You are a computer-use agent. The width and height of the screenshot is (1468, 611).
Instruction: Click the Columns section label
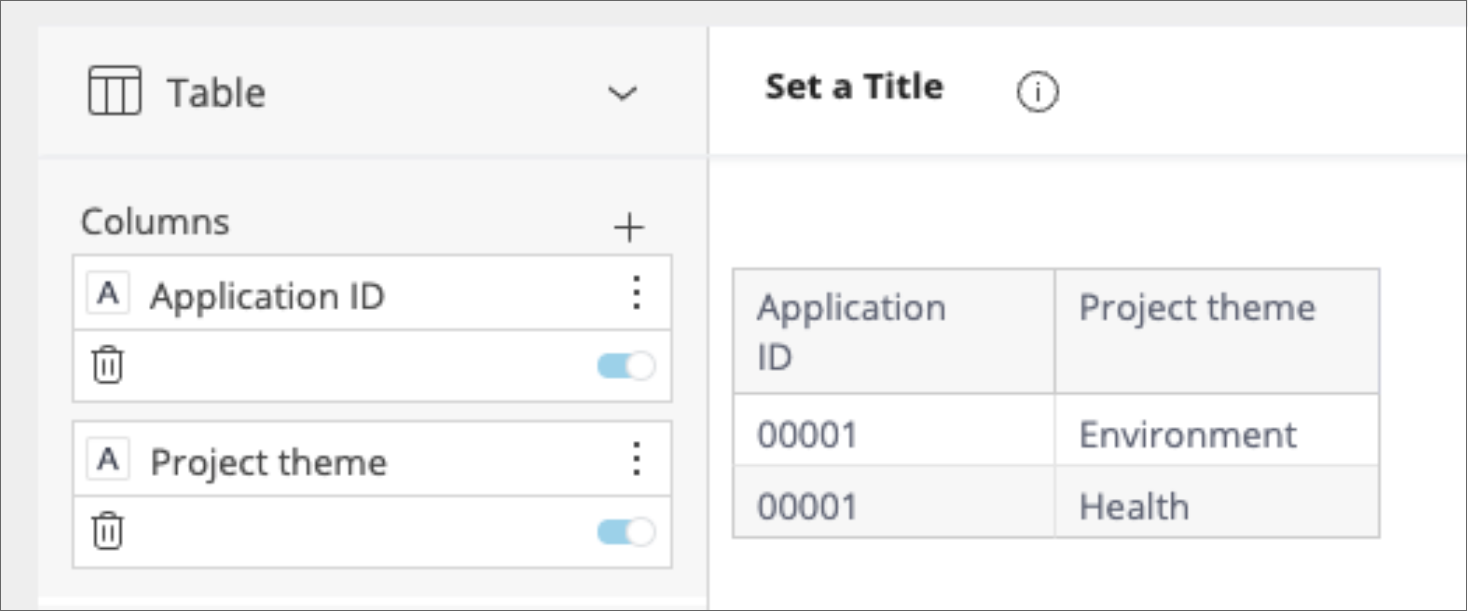tap(155, 221)
